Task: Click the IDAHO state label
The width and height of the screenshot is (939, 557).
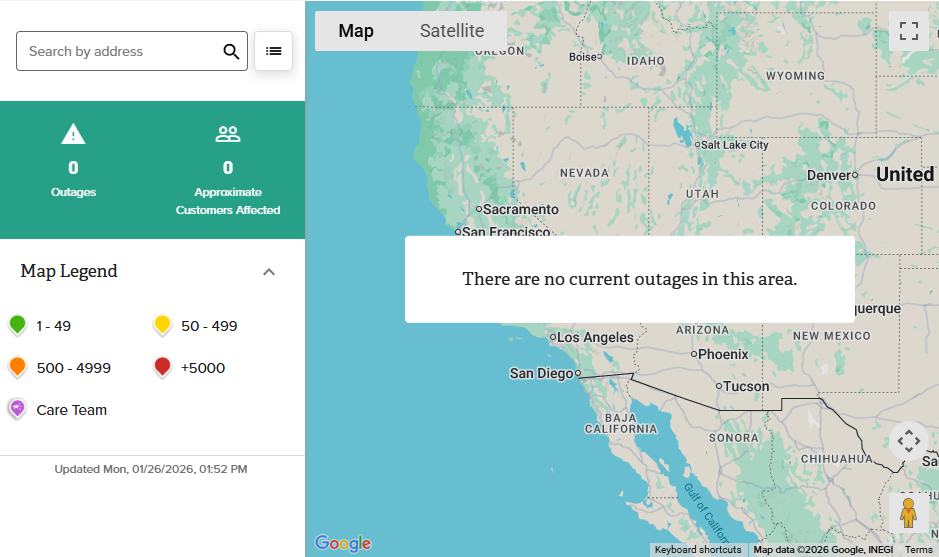Action: [x=646, y=61]
